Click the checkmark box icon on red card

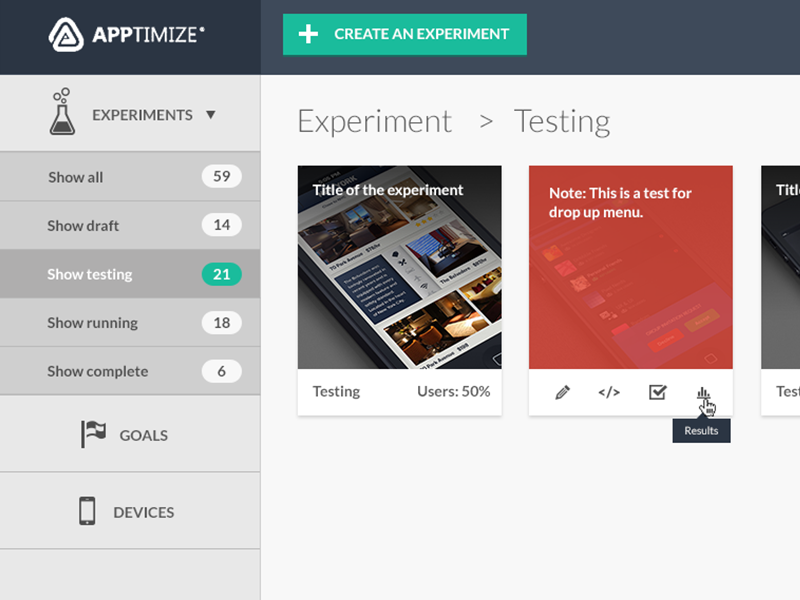point(658,392)
